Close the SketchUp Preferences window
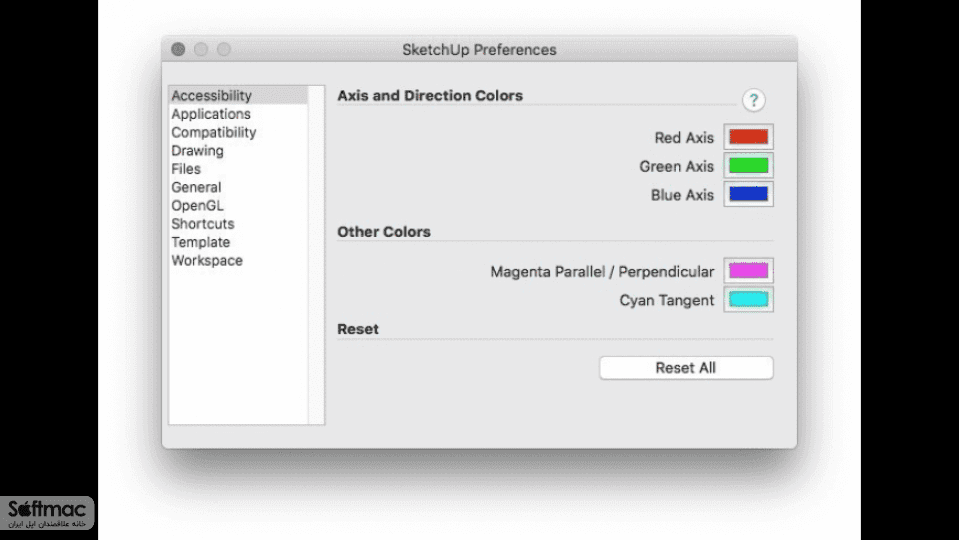This screenshot has height=540, width=959. [x=178, y=49]
